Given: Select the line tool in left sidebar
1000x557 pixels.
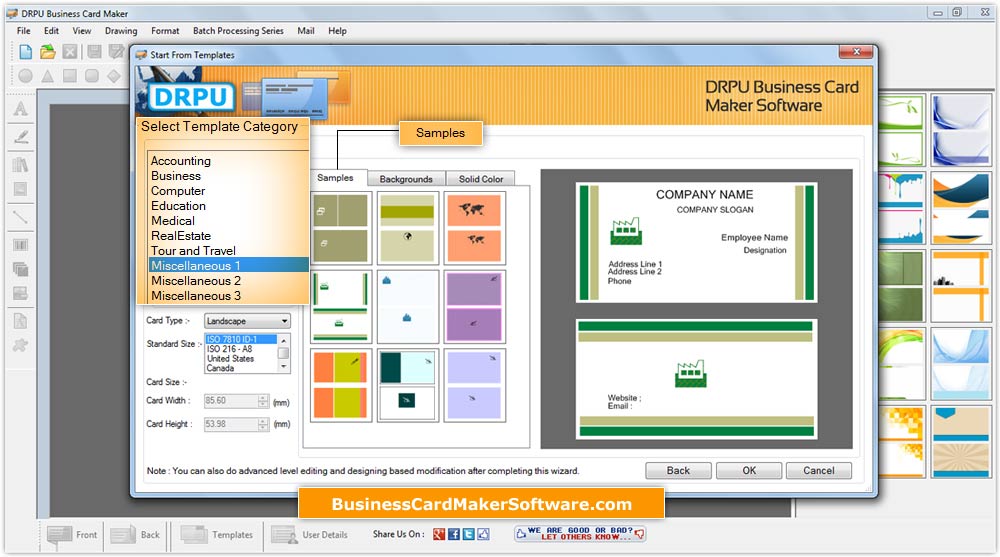Looking at the screenshot, I should click(20, 217).
